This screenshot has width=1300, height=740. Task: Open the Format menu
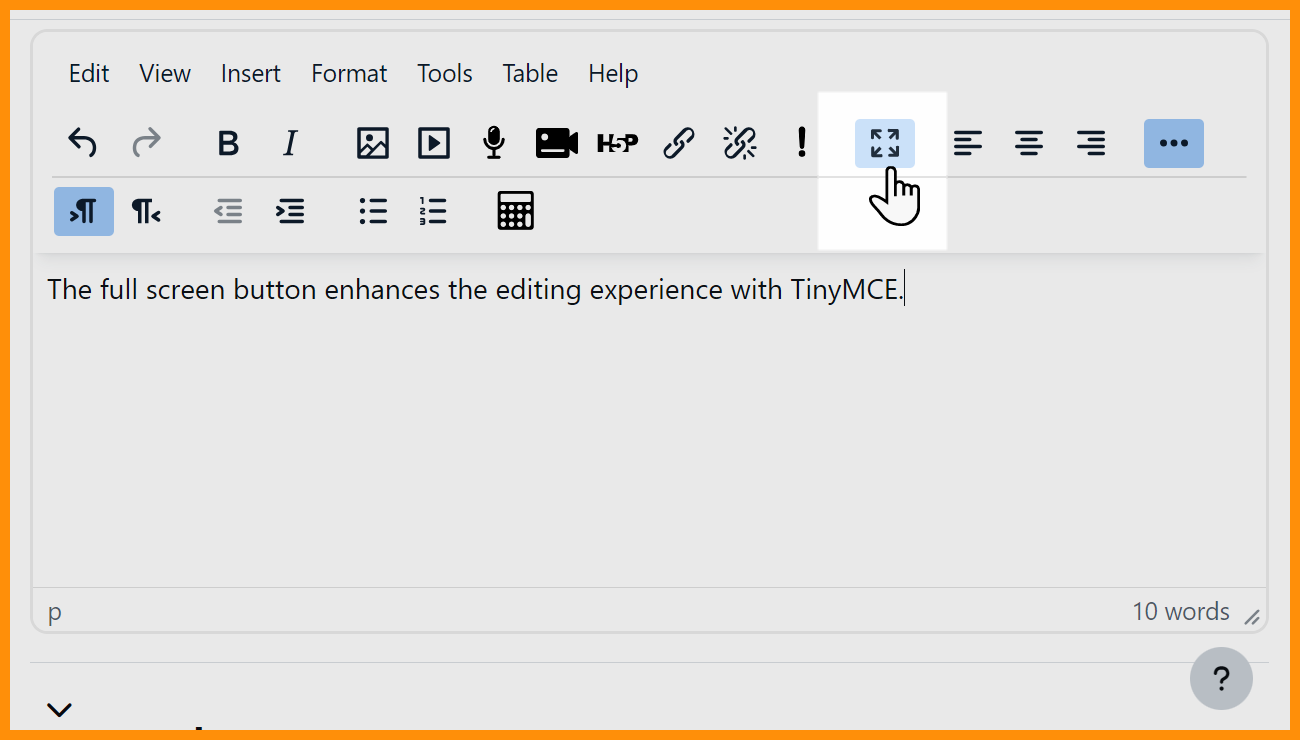[349, 73]
